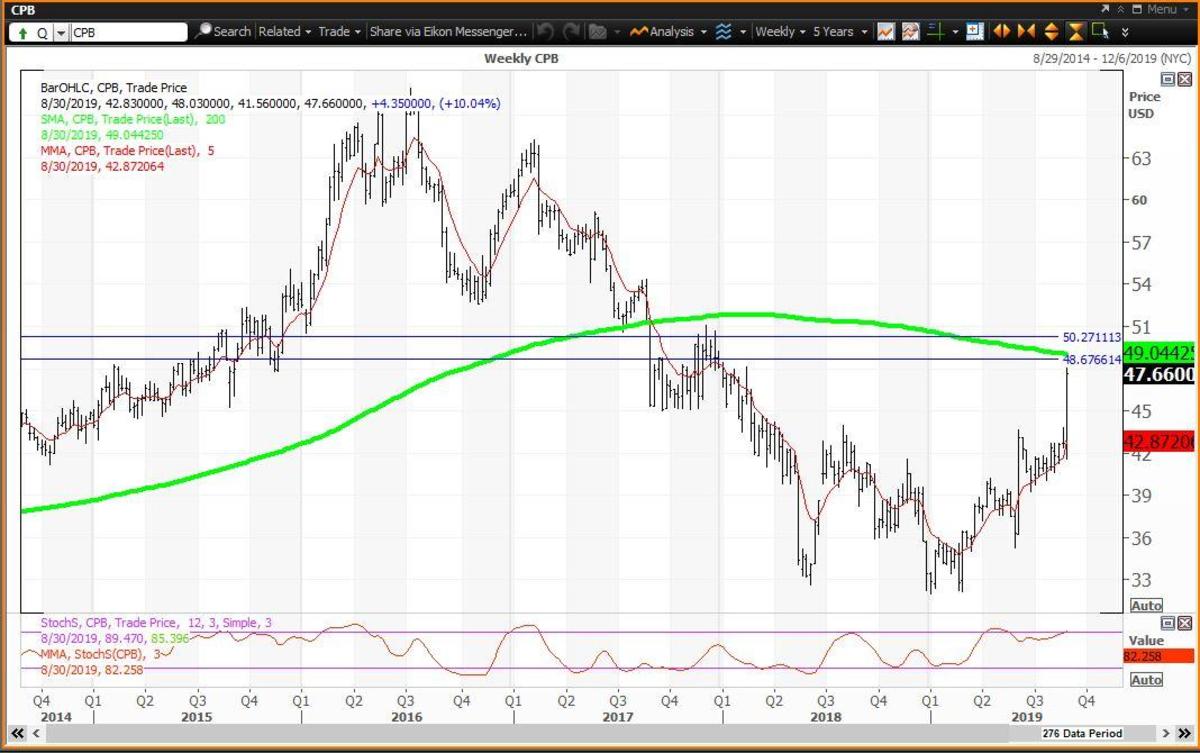Image resolution: width=1200 pixels, height=753 pixels.
Task: Click the orange horizontal compress arrows icon
Action: pos(1026,32)
